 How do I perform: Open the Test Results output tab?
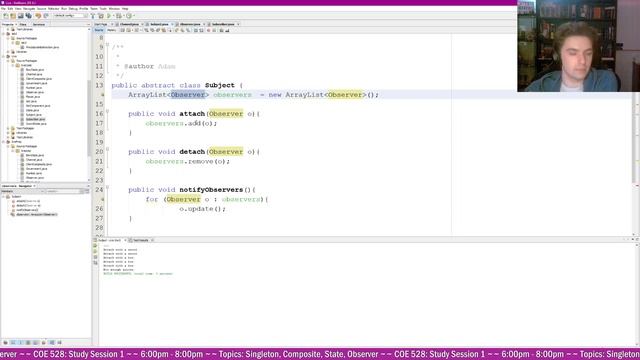[x=141, y=240]
